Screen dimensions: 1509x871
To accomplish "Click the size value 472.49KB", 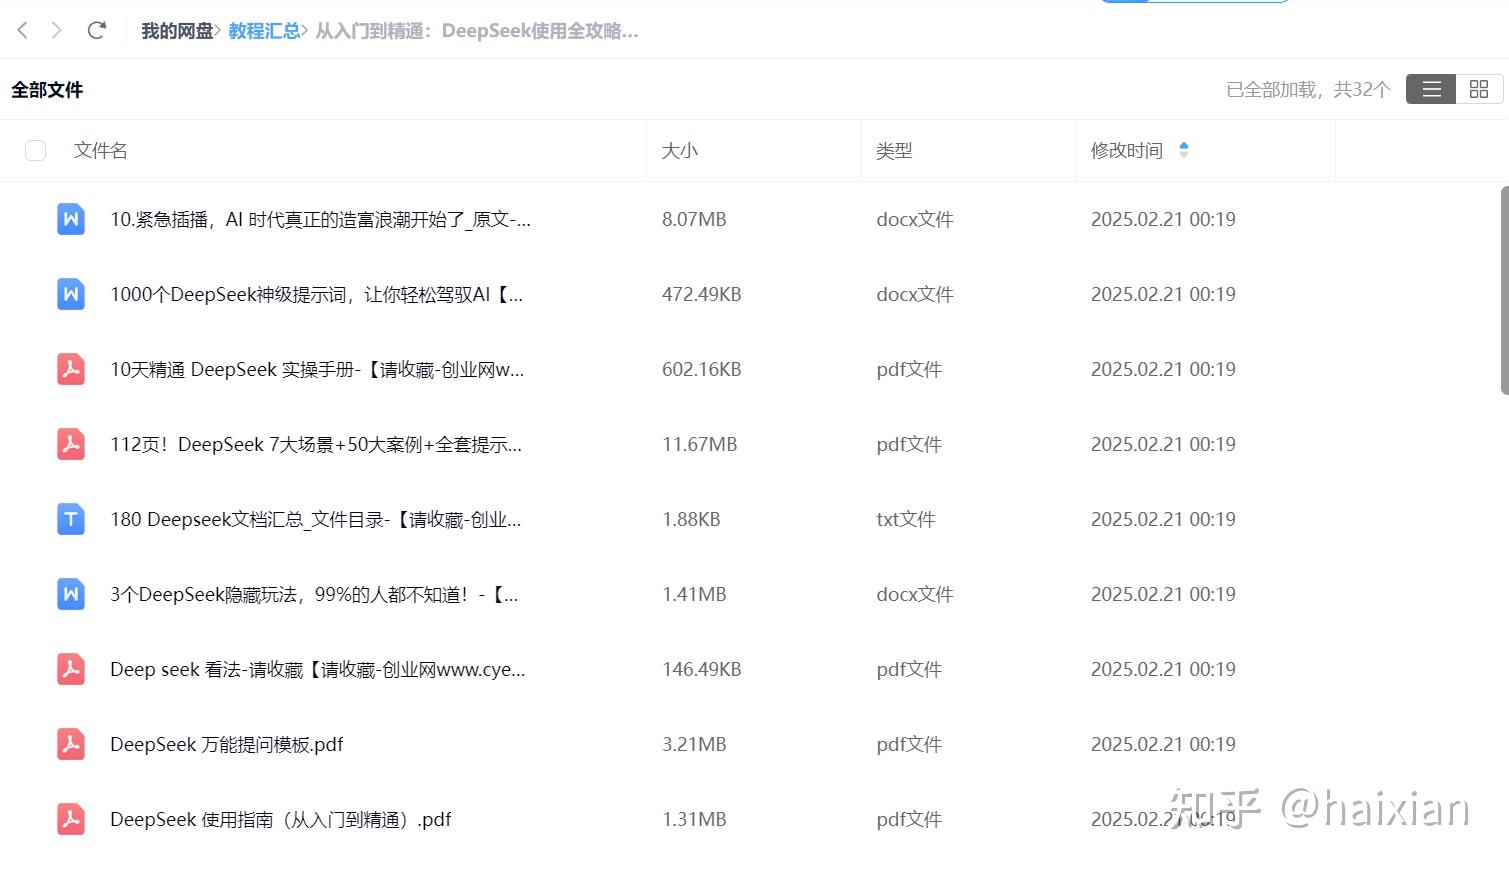I will pos(702,294).
